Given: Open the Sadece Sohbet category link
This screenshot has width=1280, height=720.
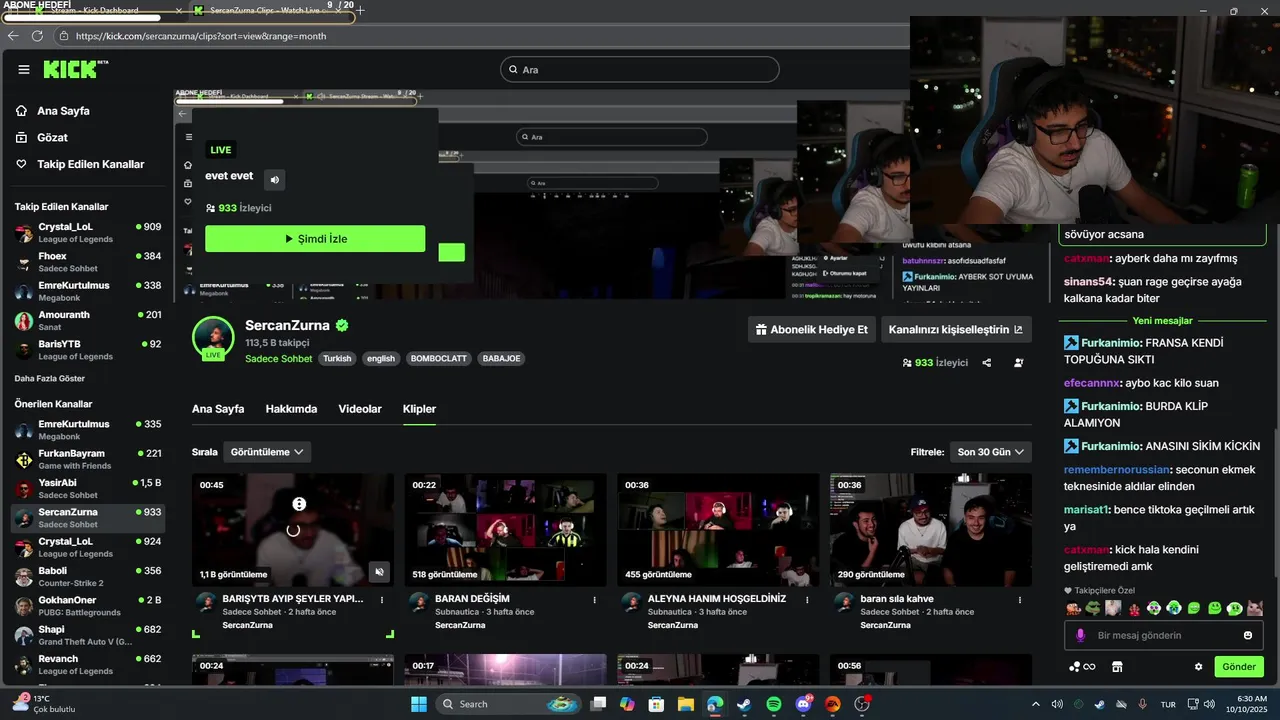Looking at the screenshot, I should click(x=279, y=358).
